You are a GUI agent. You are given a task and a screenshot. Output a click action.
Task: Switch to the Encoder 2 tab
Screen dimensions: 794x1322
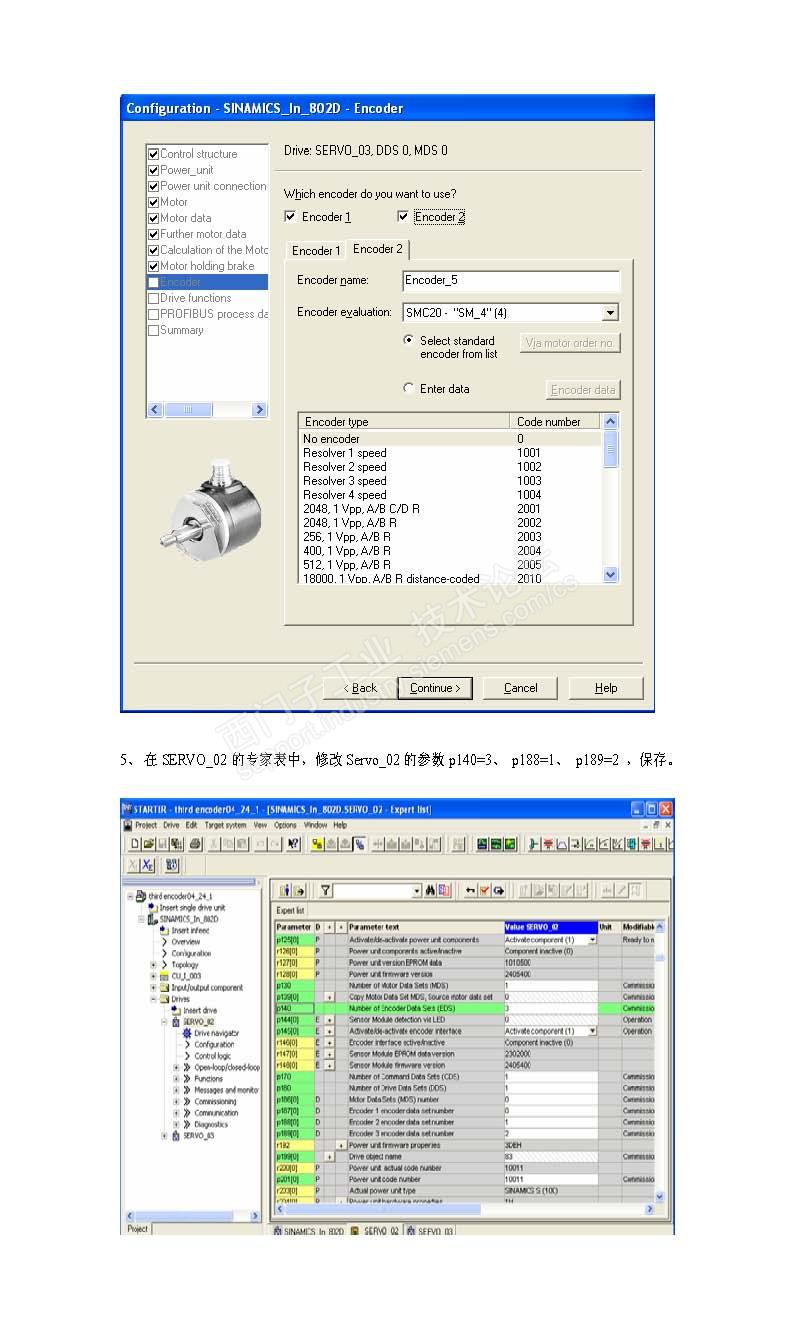(x=378, y=249)
